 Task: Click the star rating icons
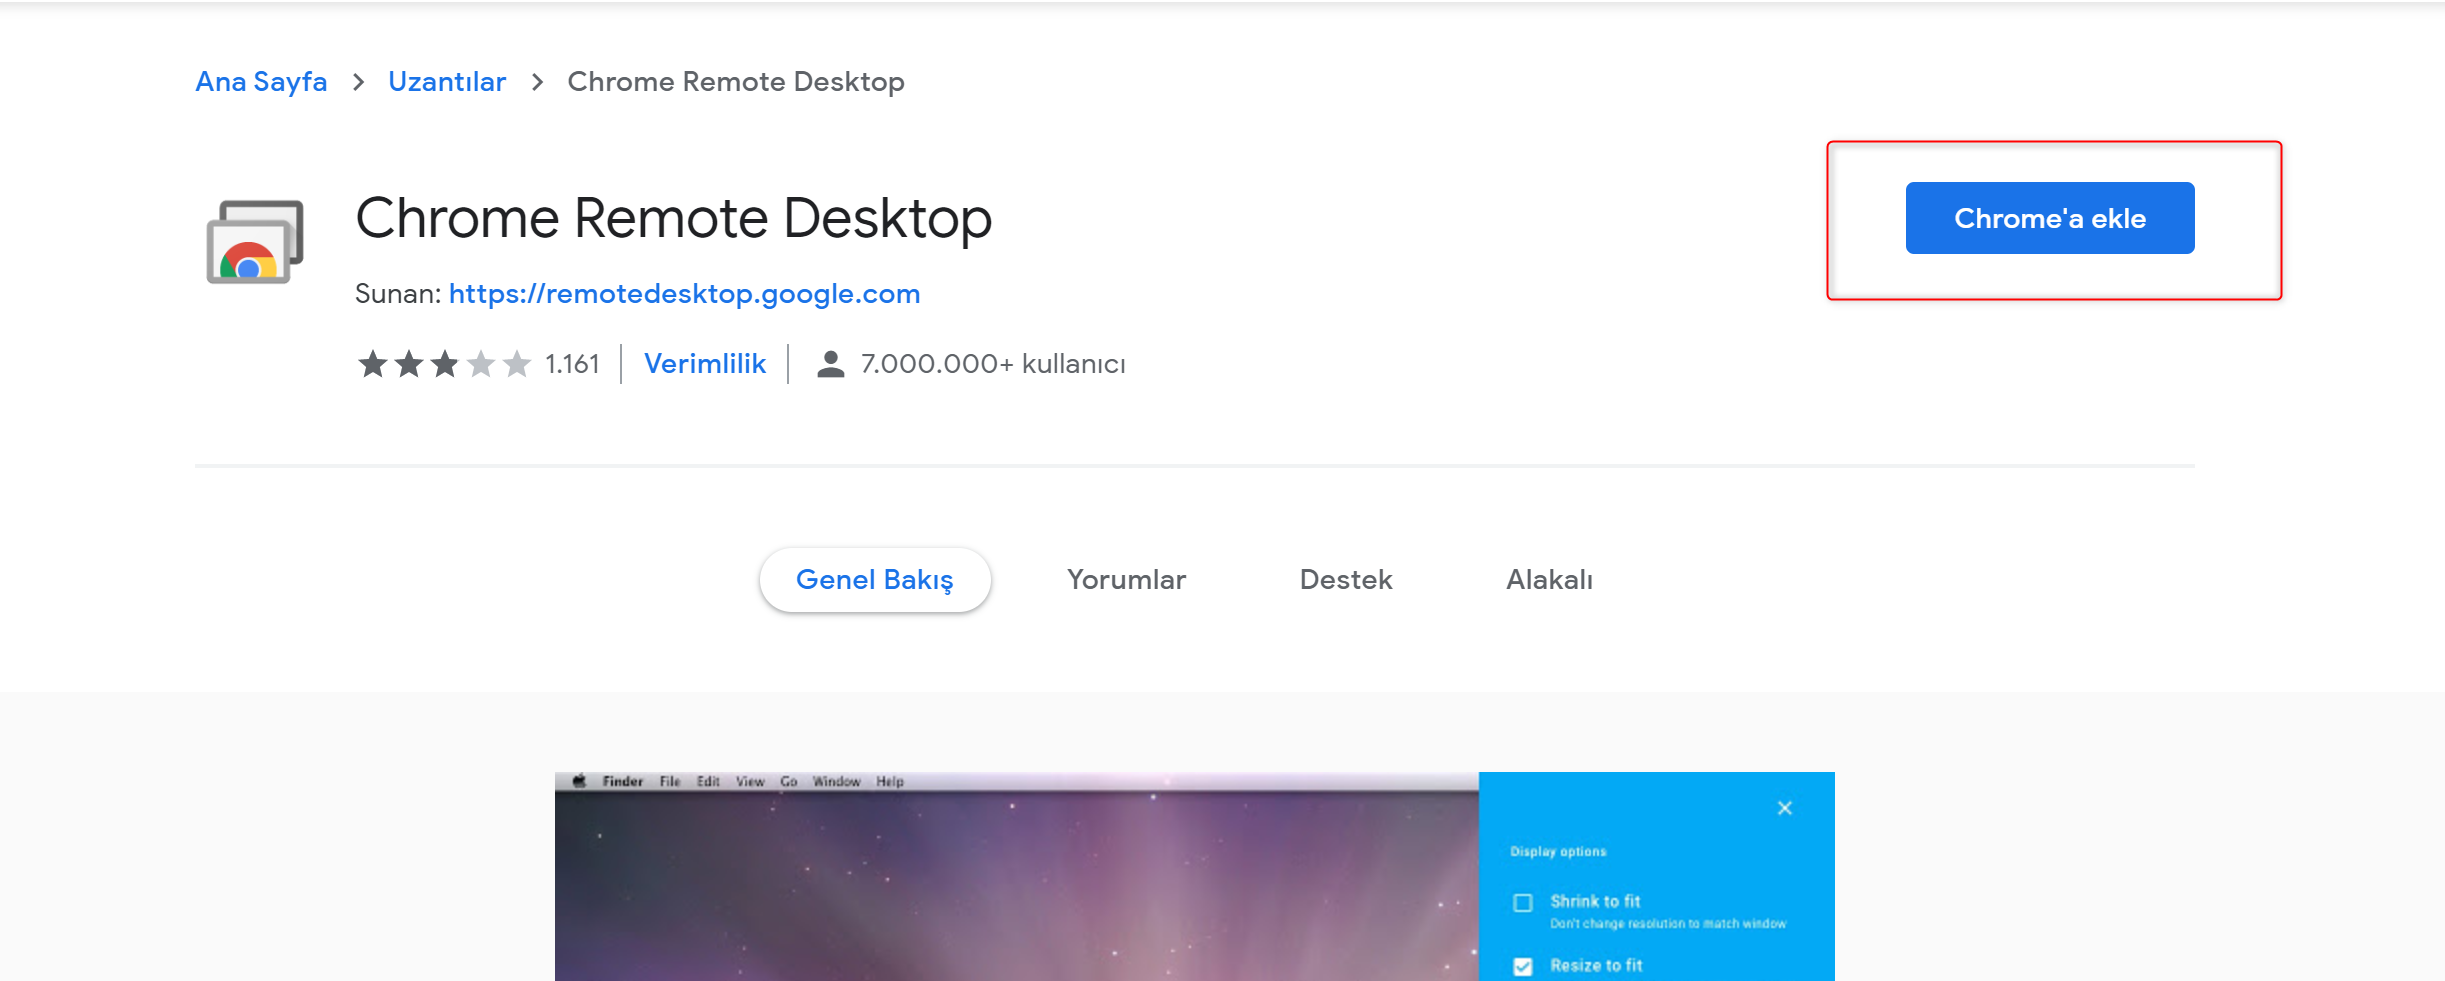click(x=444, y=364)
